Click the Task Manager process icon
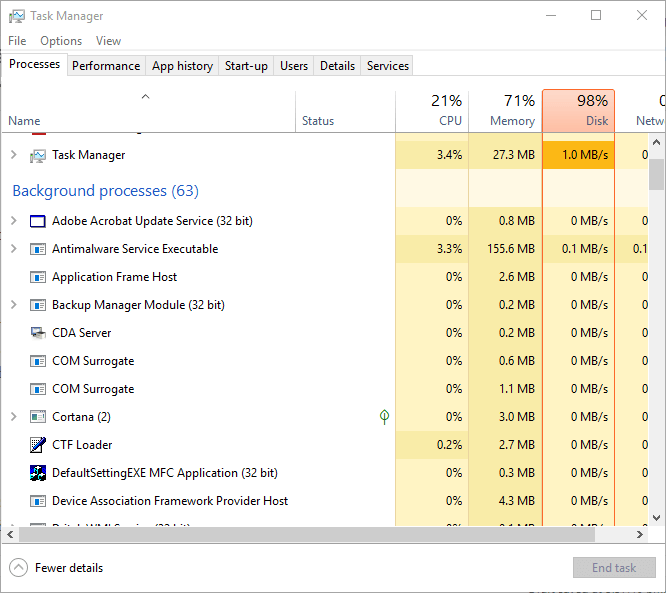 (x=37, y=156)
